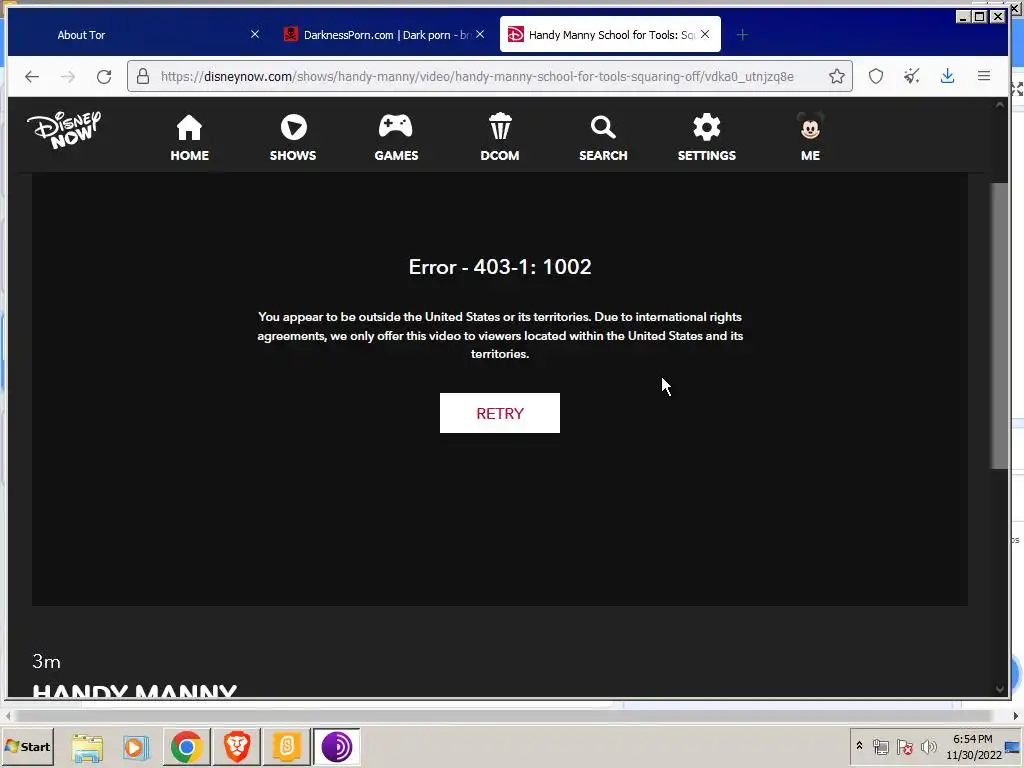Open the SEARCH page
This screenshot has height=768, width=1024.
603,138
